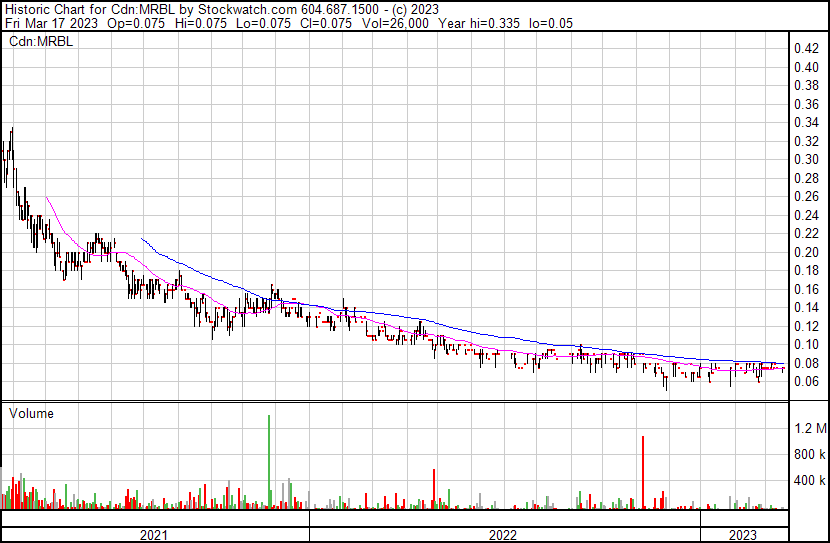The width and height of the screenshot is (830, 543).
Task: Click the 1.2 M volume axis label
Action: tap(809, 429)
